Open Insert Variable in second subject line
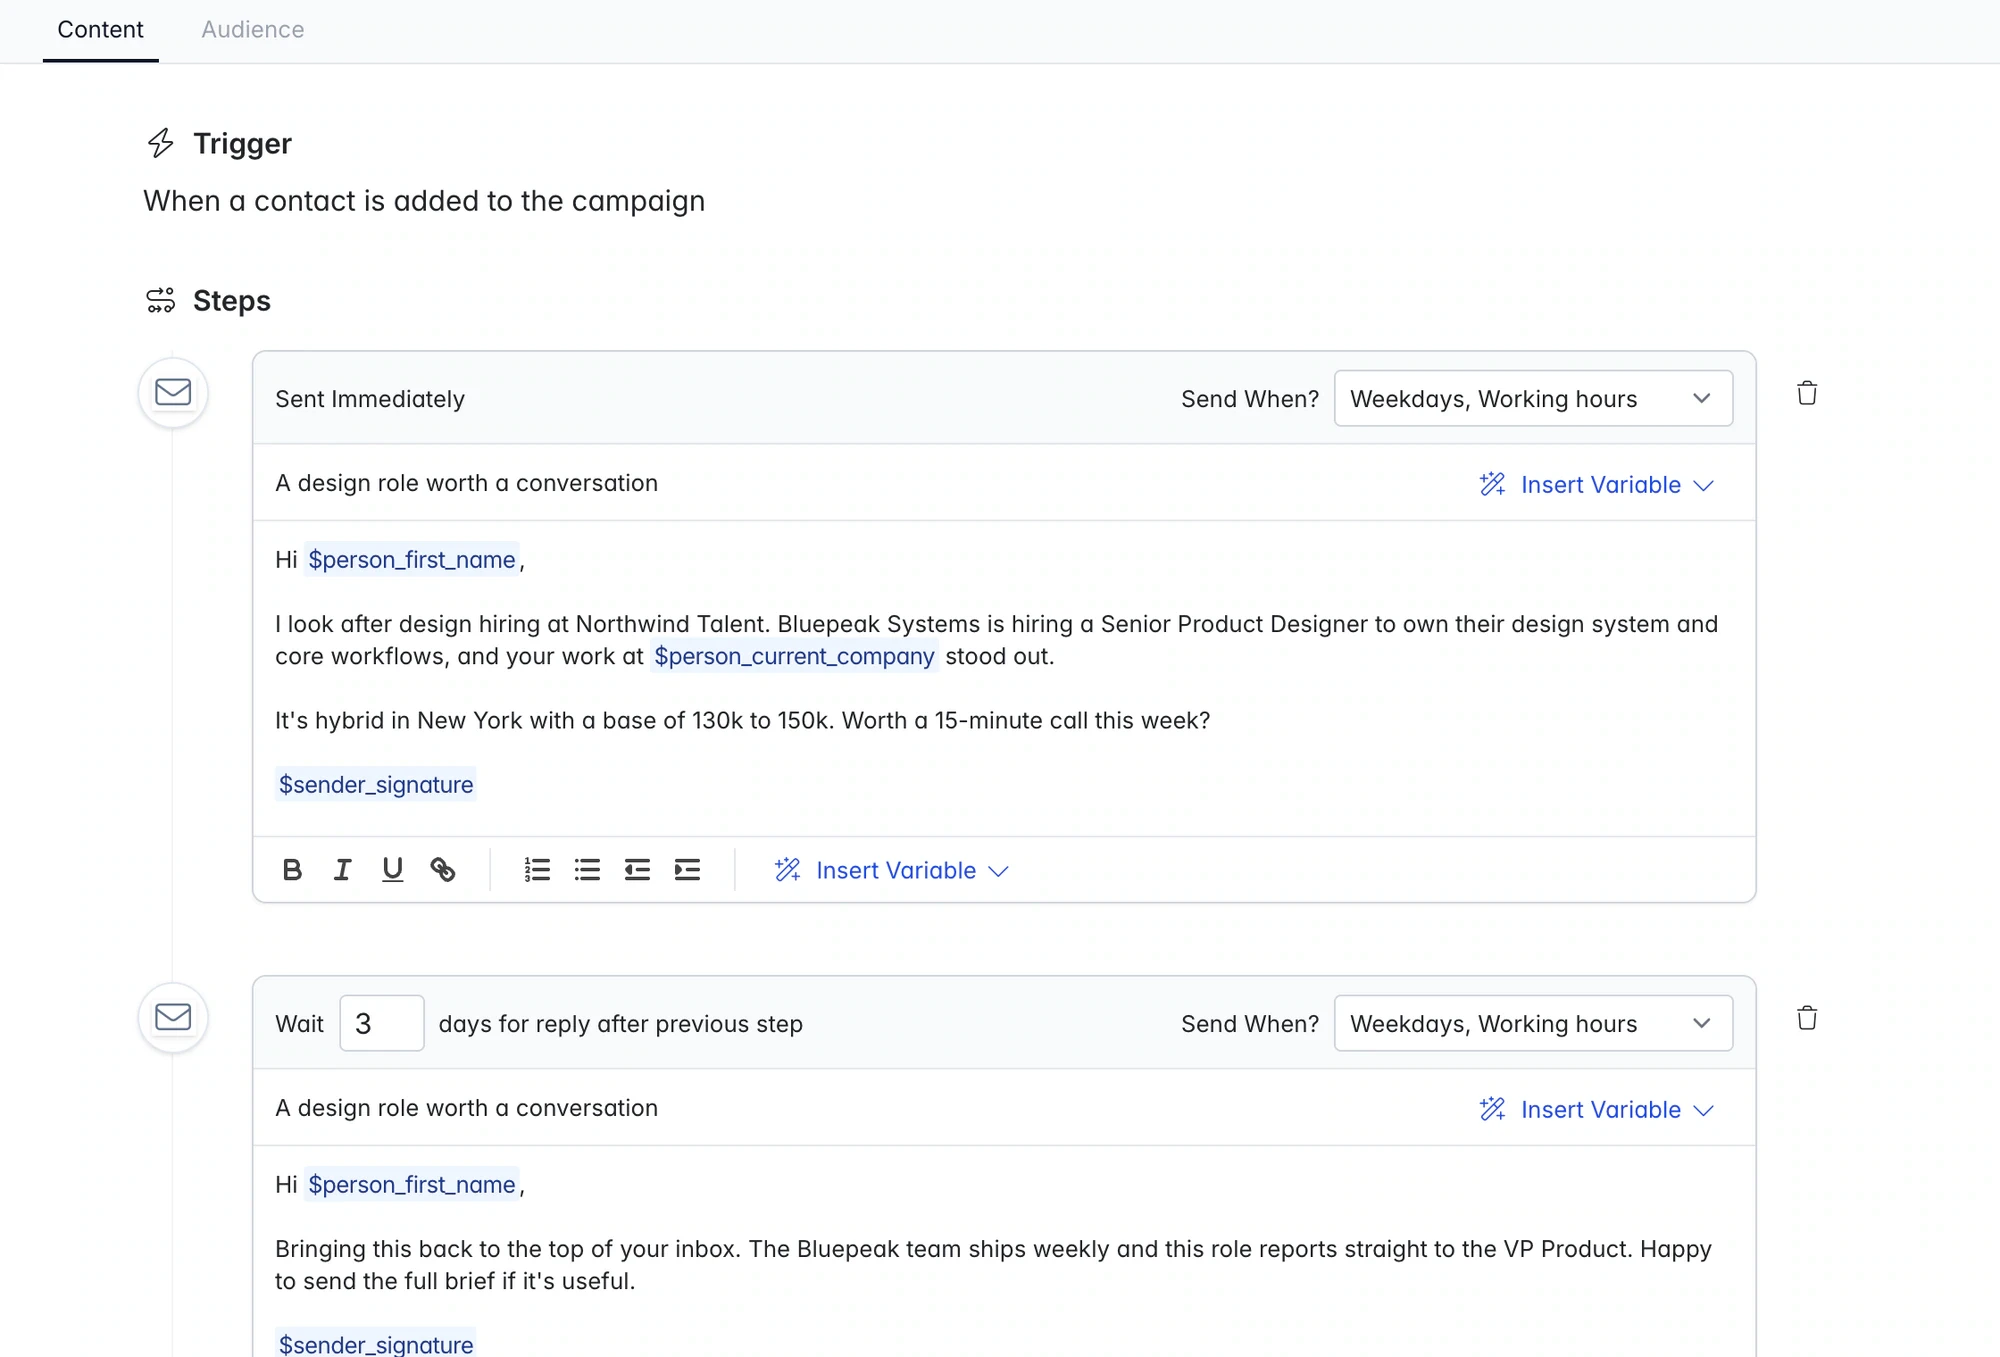2000x1357 pixels. point(1597,1110)
